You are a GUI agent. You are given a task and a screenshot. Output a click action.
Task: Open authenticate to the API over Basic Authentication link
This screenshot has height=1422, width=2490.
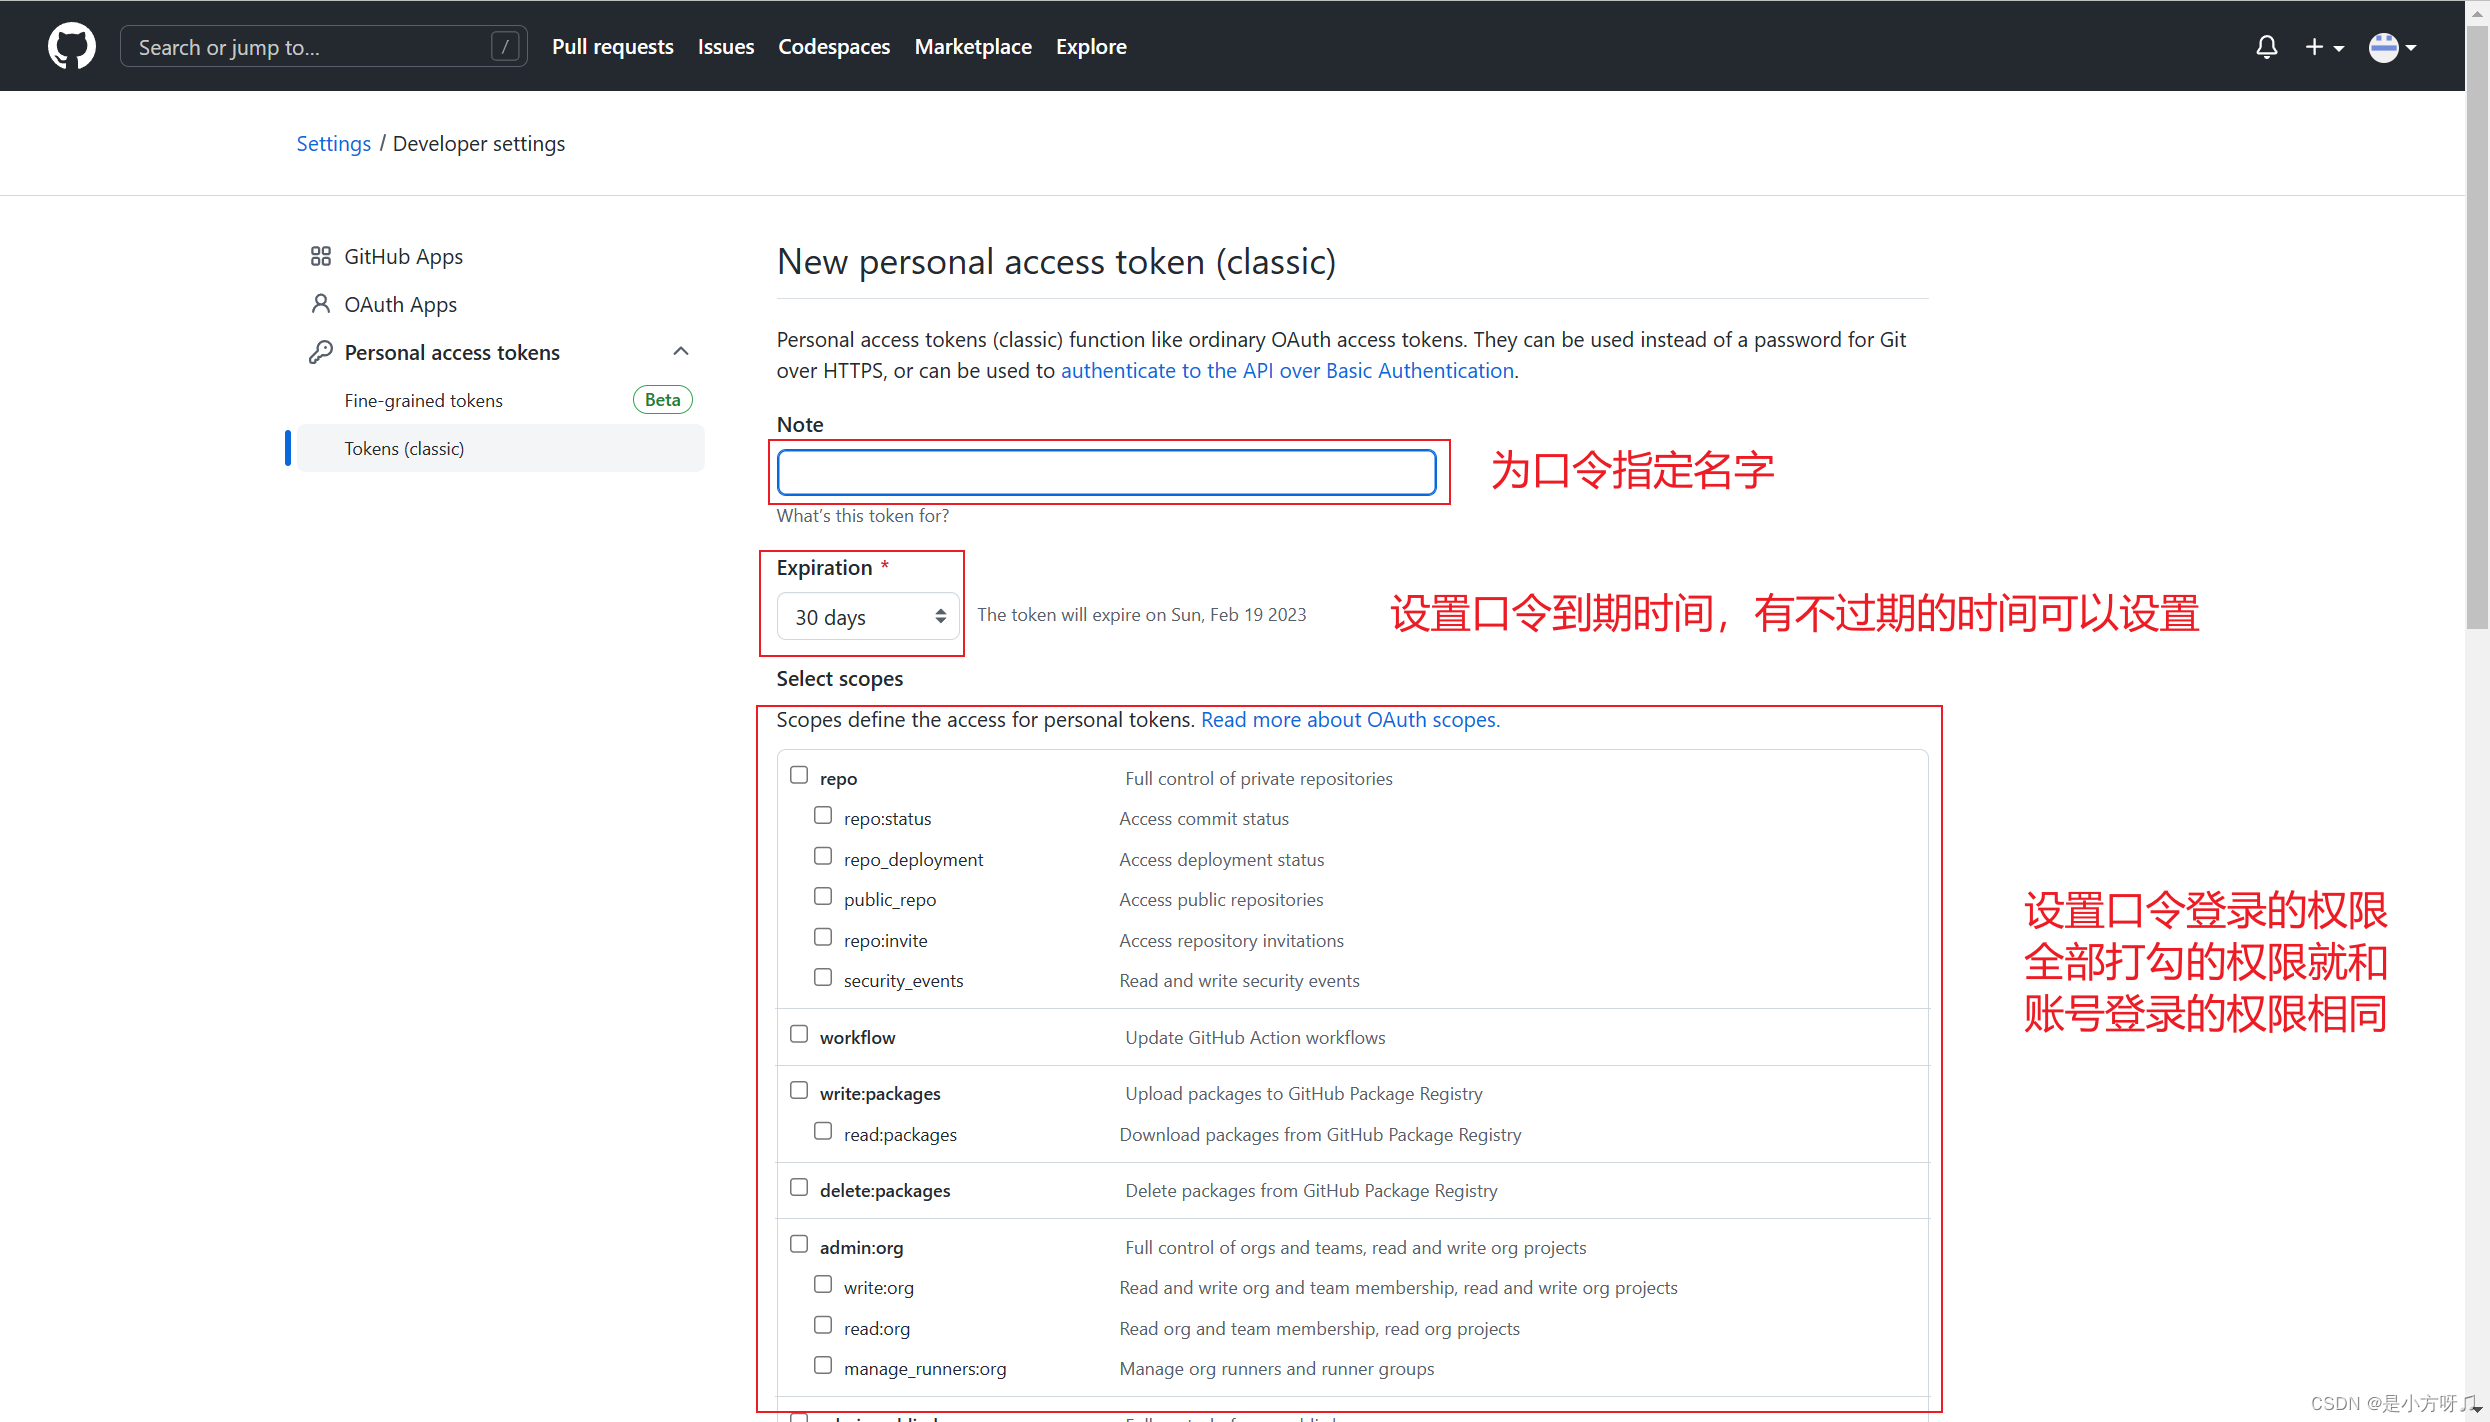(x=1287, y=370)
